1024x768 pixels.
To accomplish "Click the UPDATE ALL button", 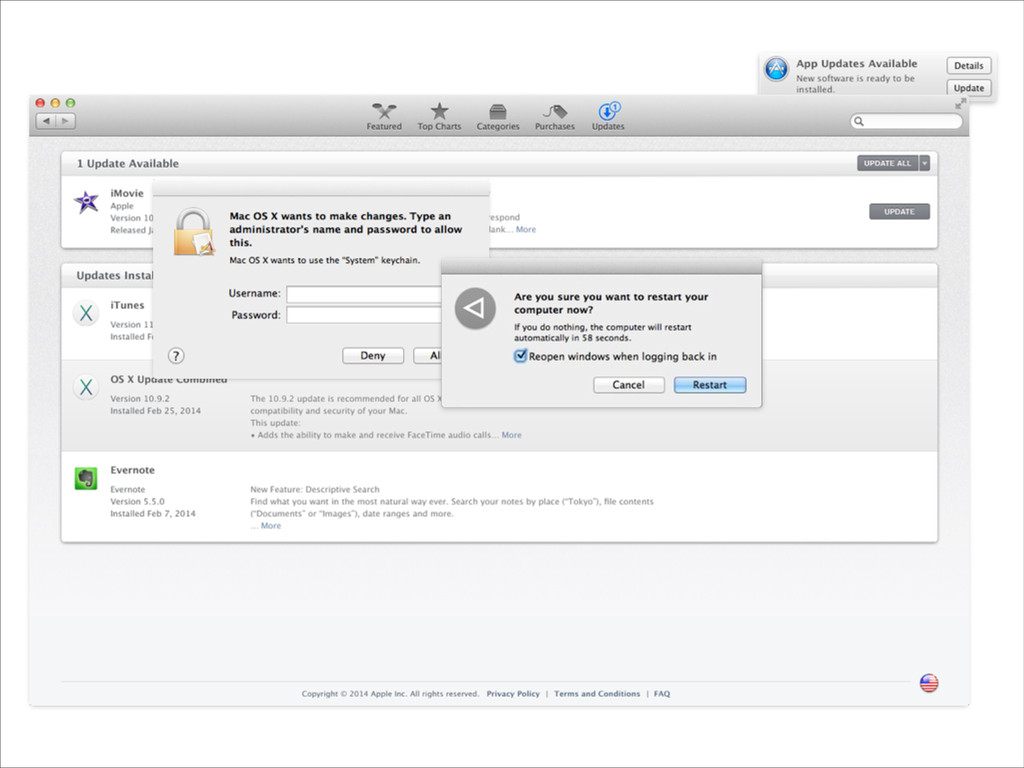I will pyautogui.click(x=888, y=163).
